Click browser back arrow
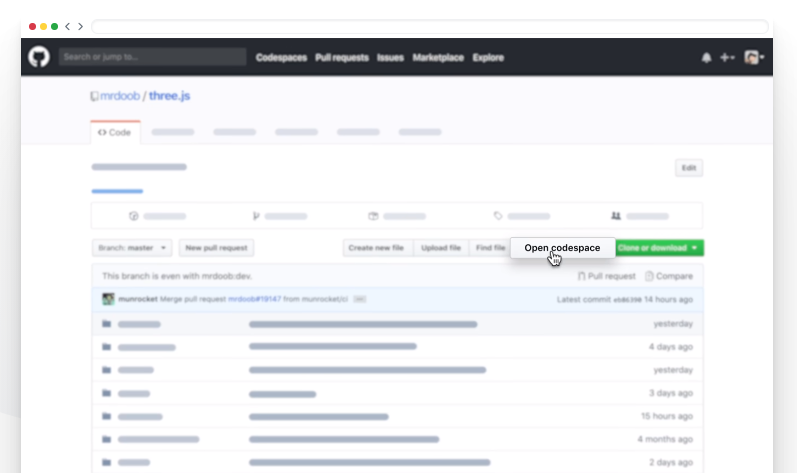The height and width of the screenshot is (473, 797). tap(68, 26)
